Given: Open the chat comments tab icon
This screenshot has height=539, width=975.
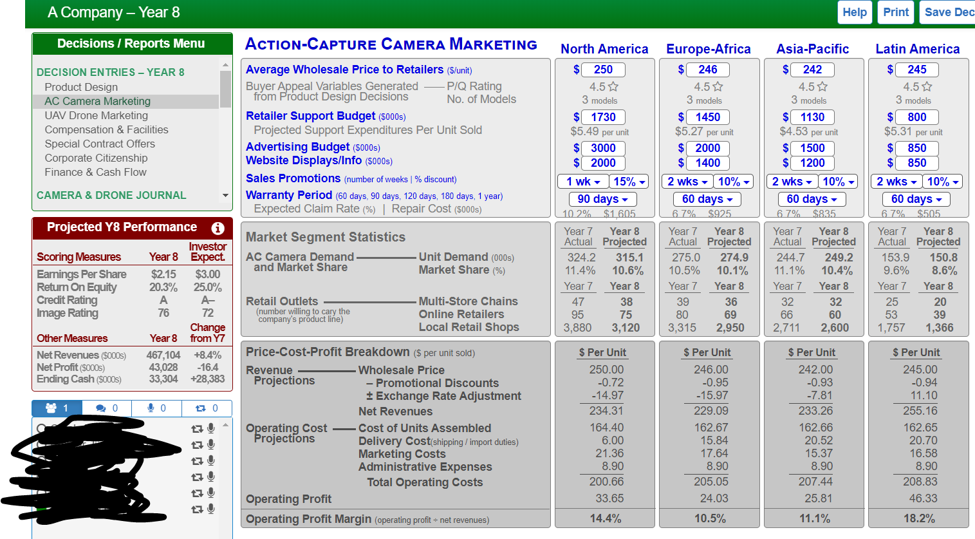Looking at the screenshot, I should 106,408.
